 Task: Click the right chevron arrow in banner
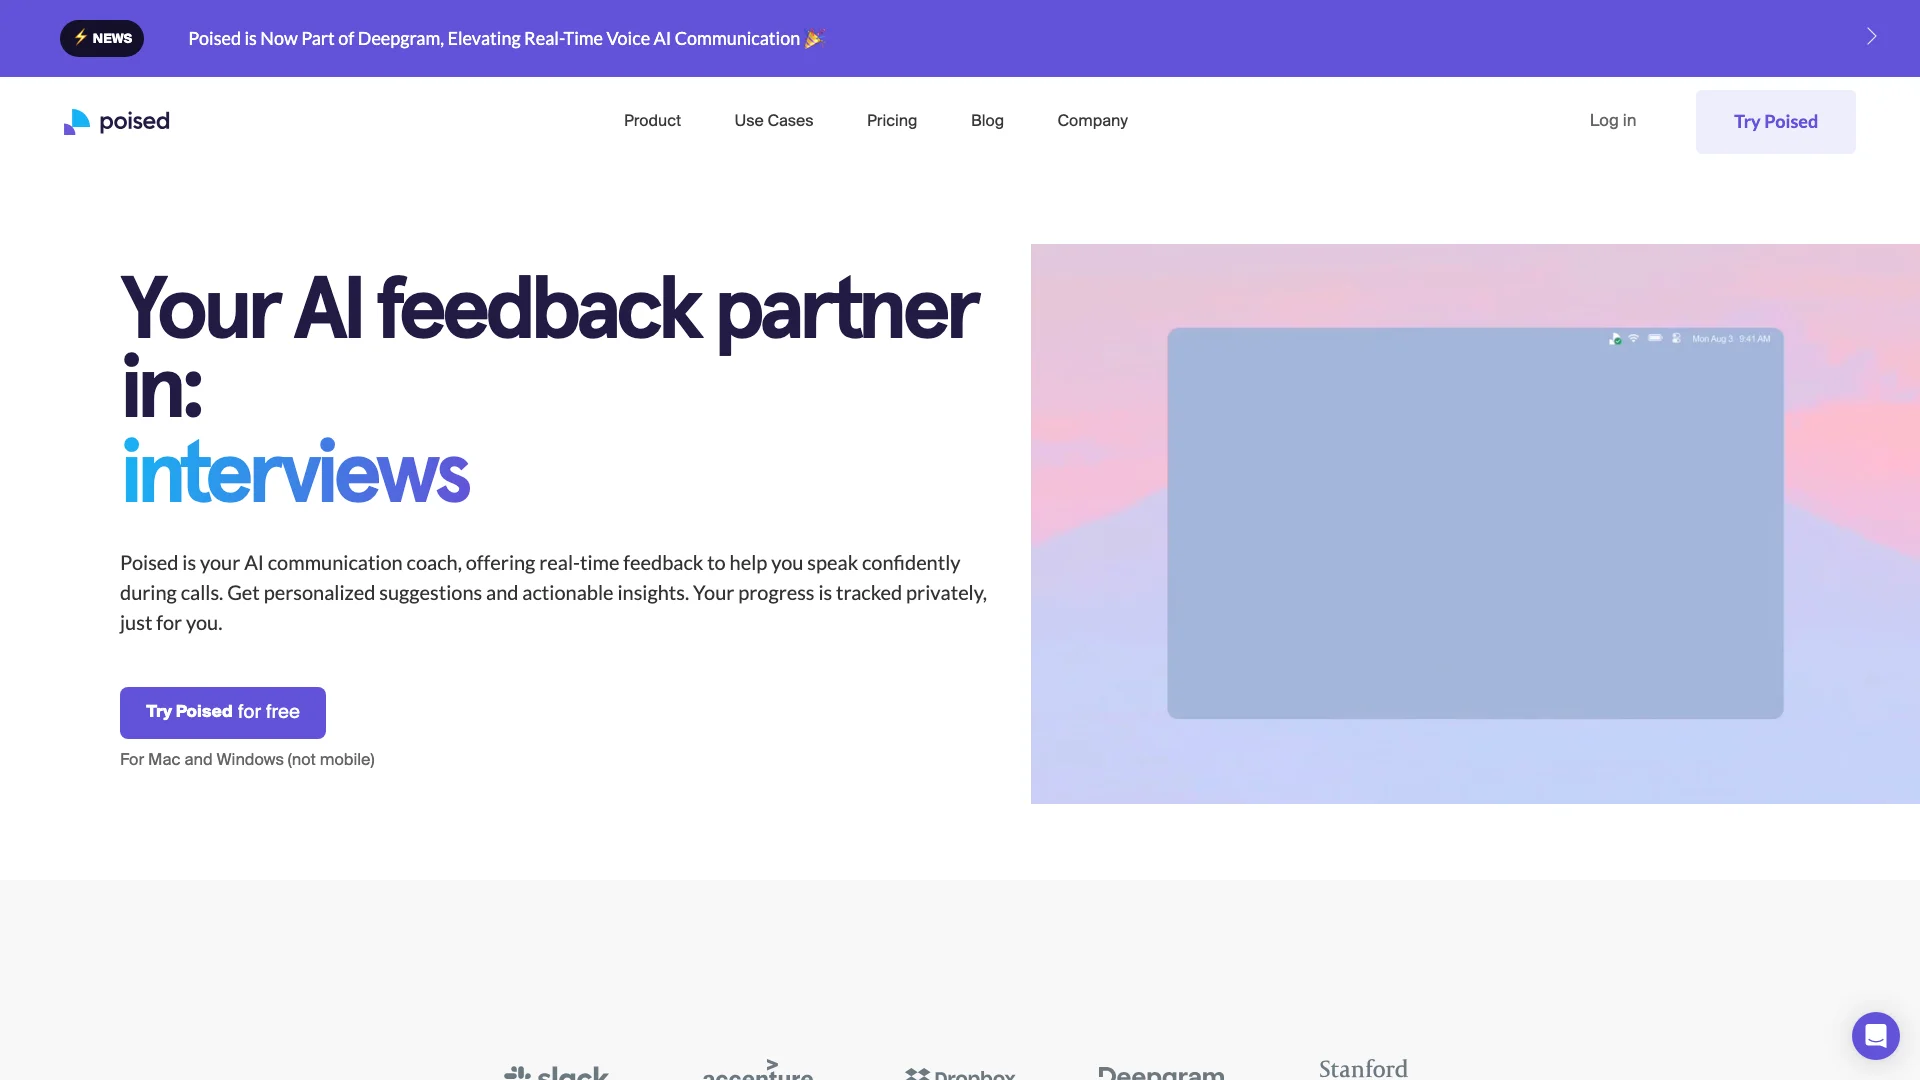pos(1871,36)
